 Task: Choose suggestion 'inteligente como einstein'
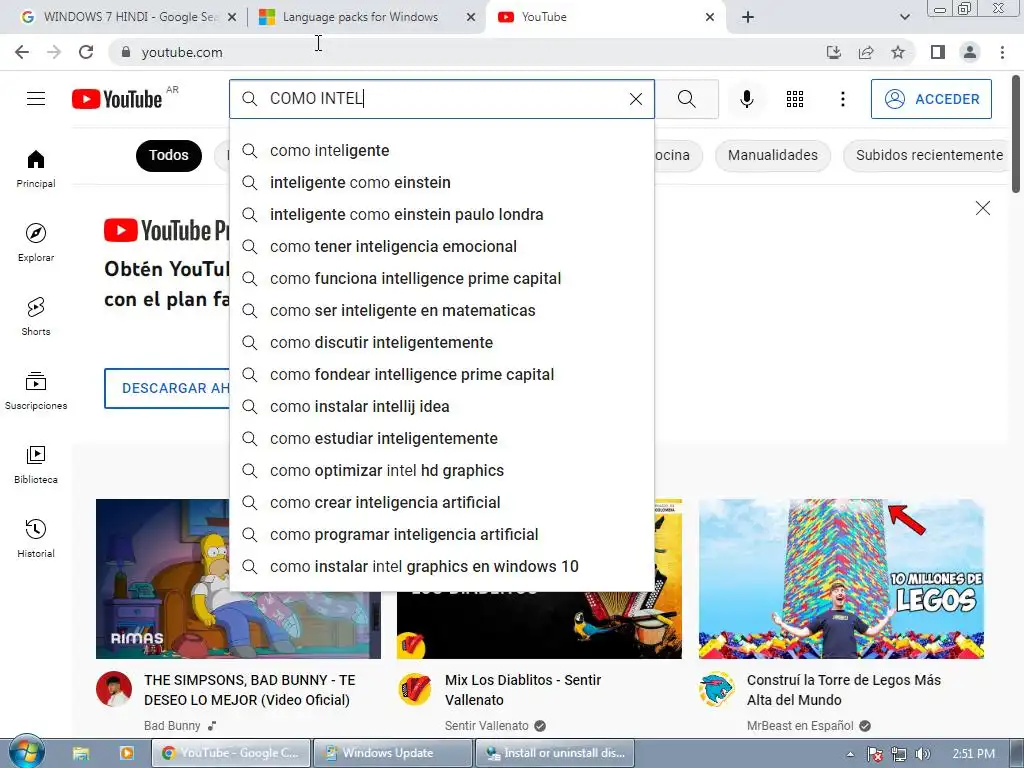click(x=442, y=182)
